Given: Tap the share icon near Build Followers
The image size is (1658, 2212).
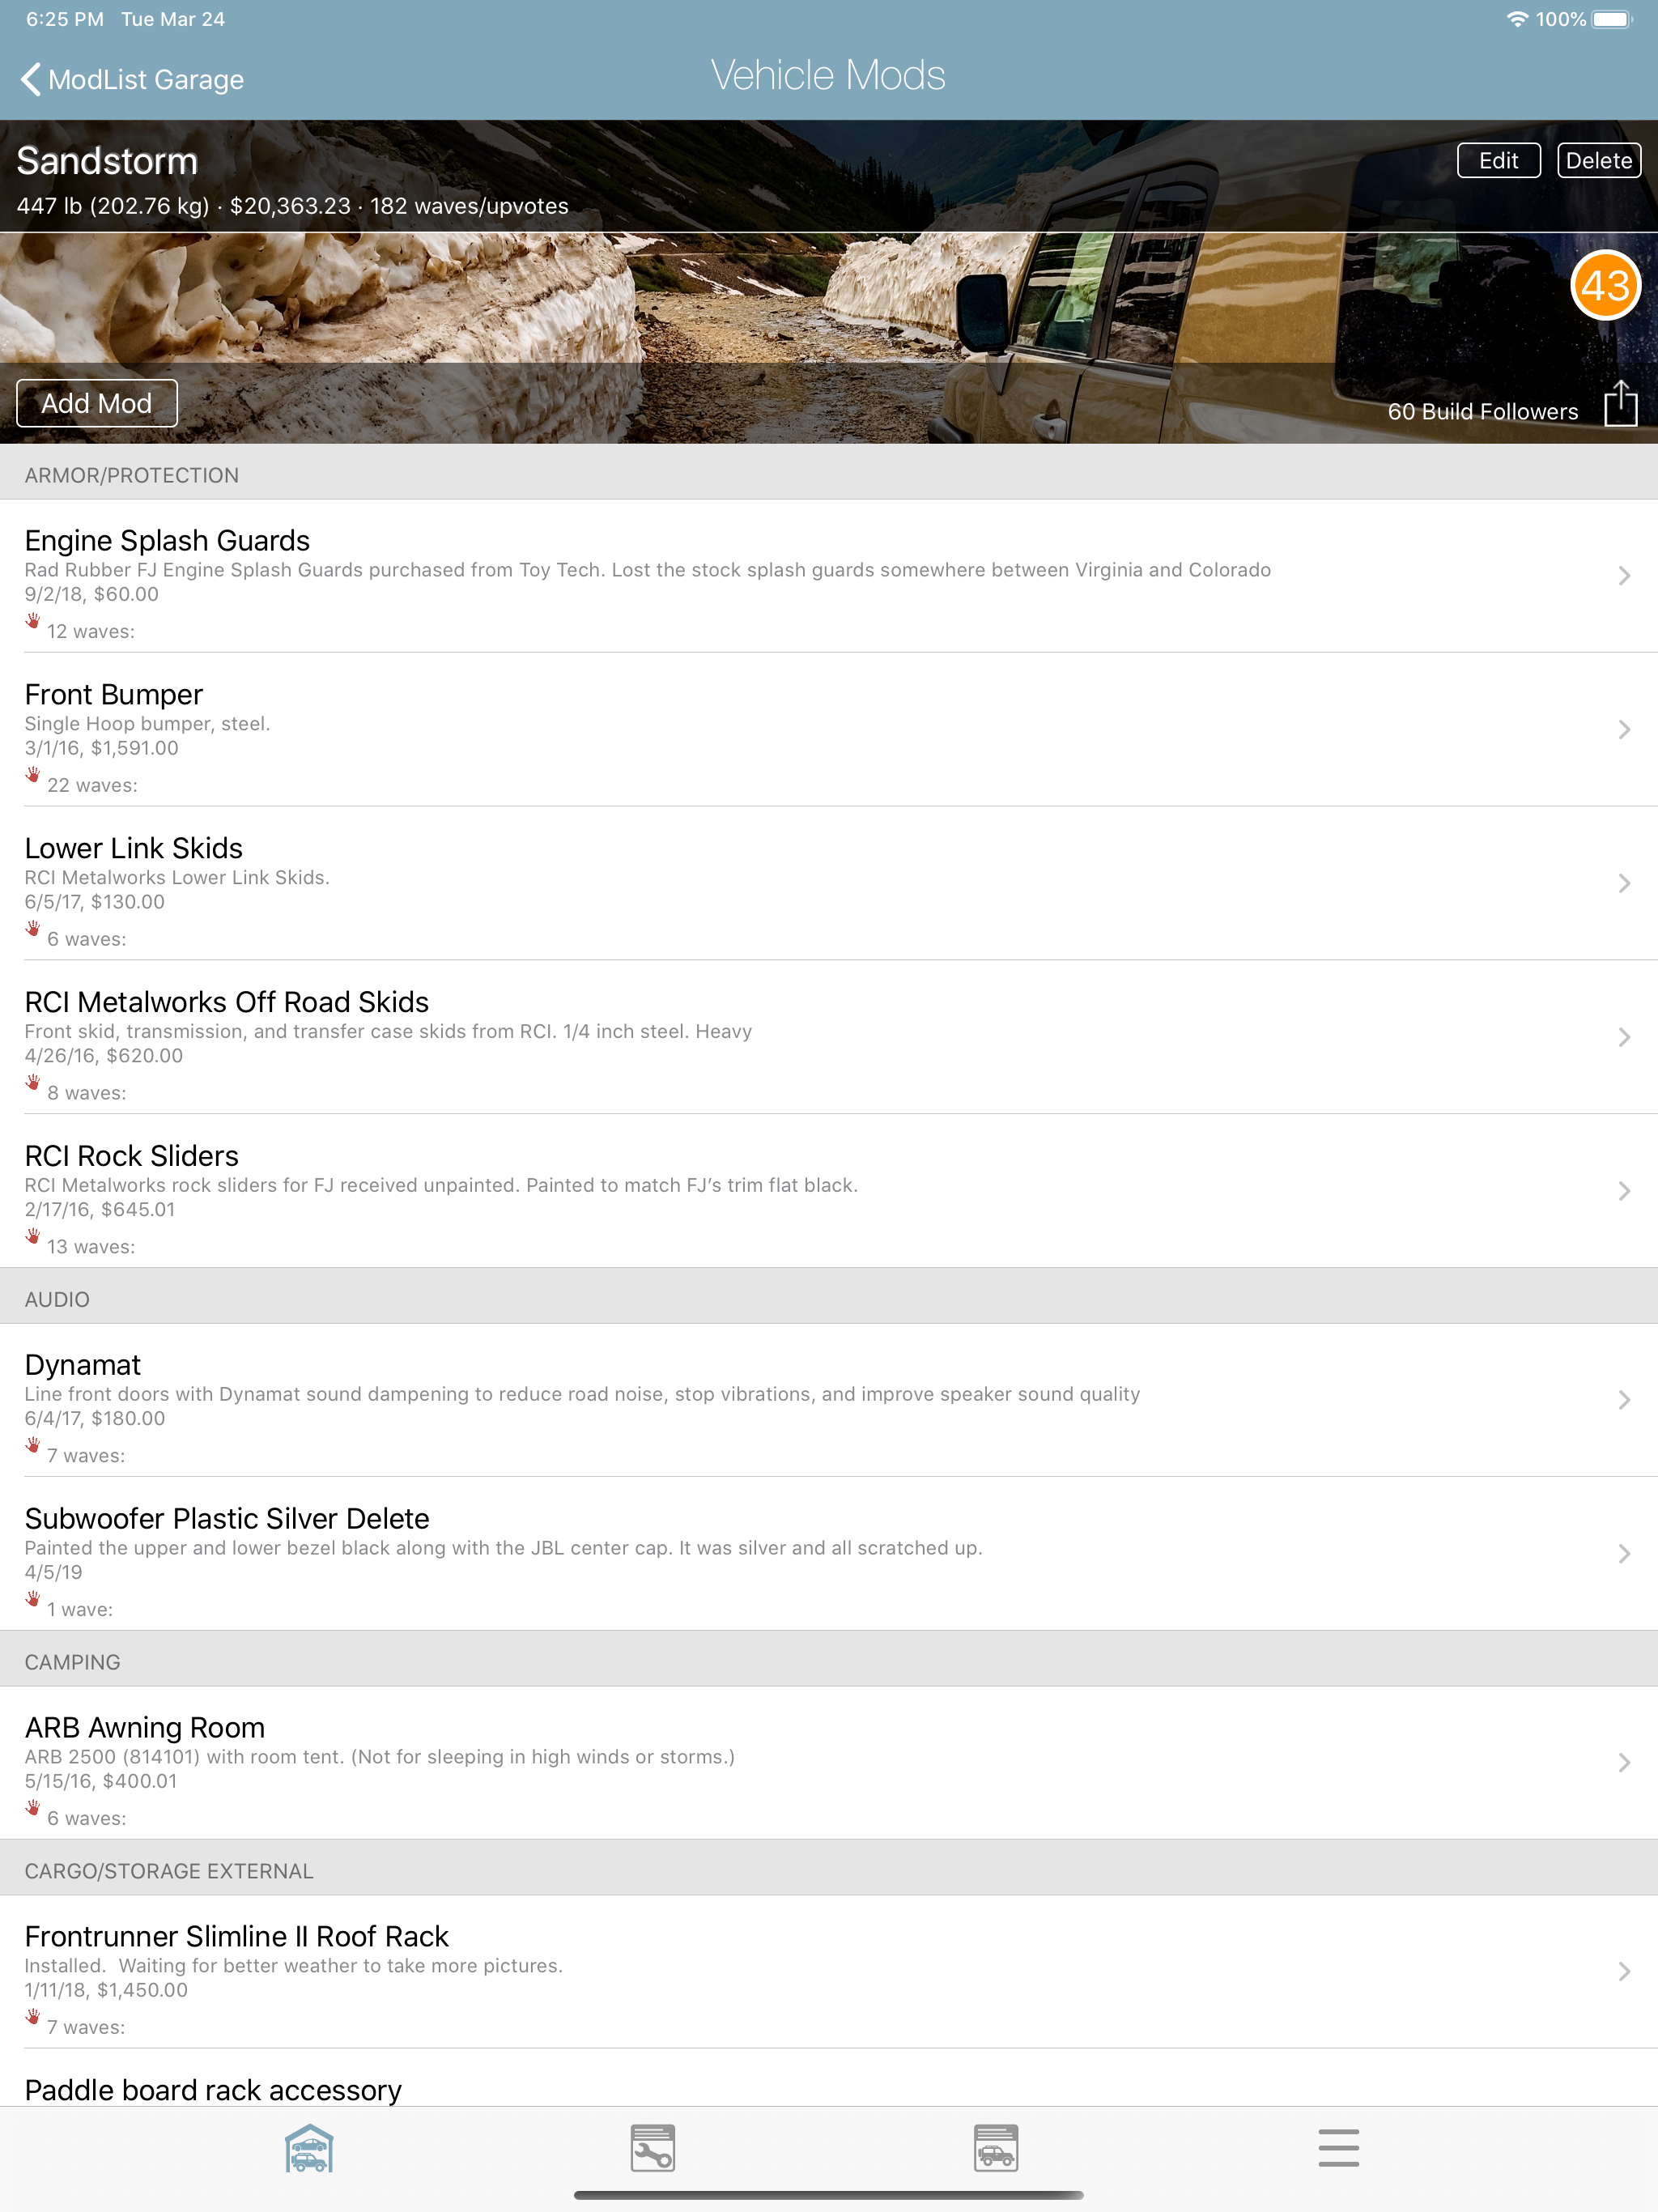Looking at the screenshot, I should point(1620,404).
